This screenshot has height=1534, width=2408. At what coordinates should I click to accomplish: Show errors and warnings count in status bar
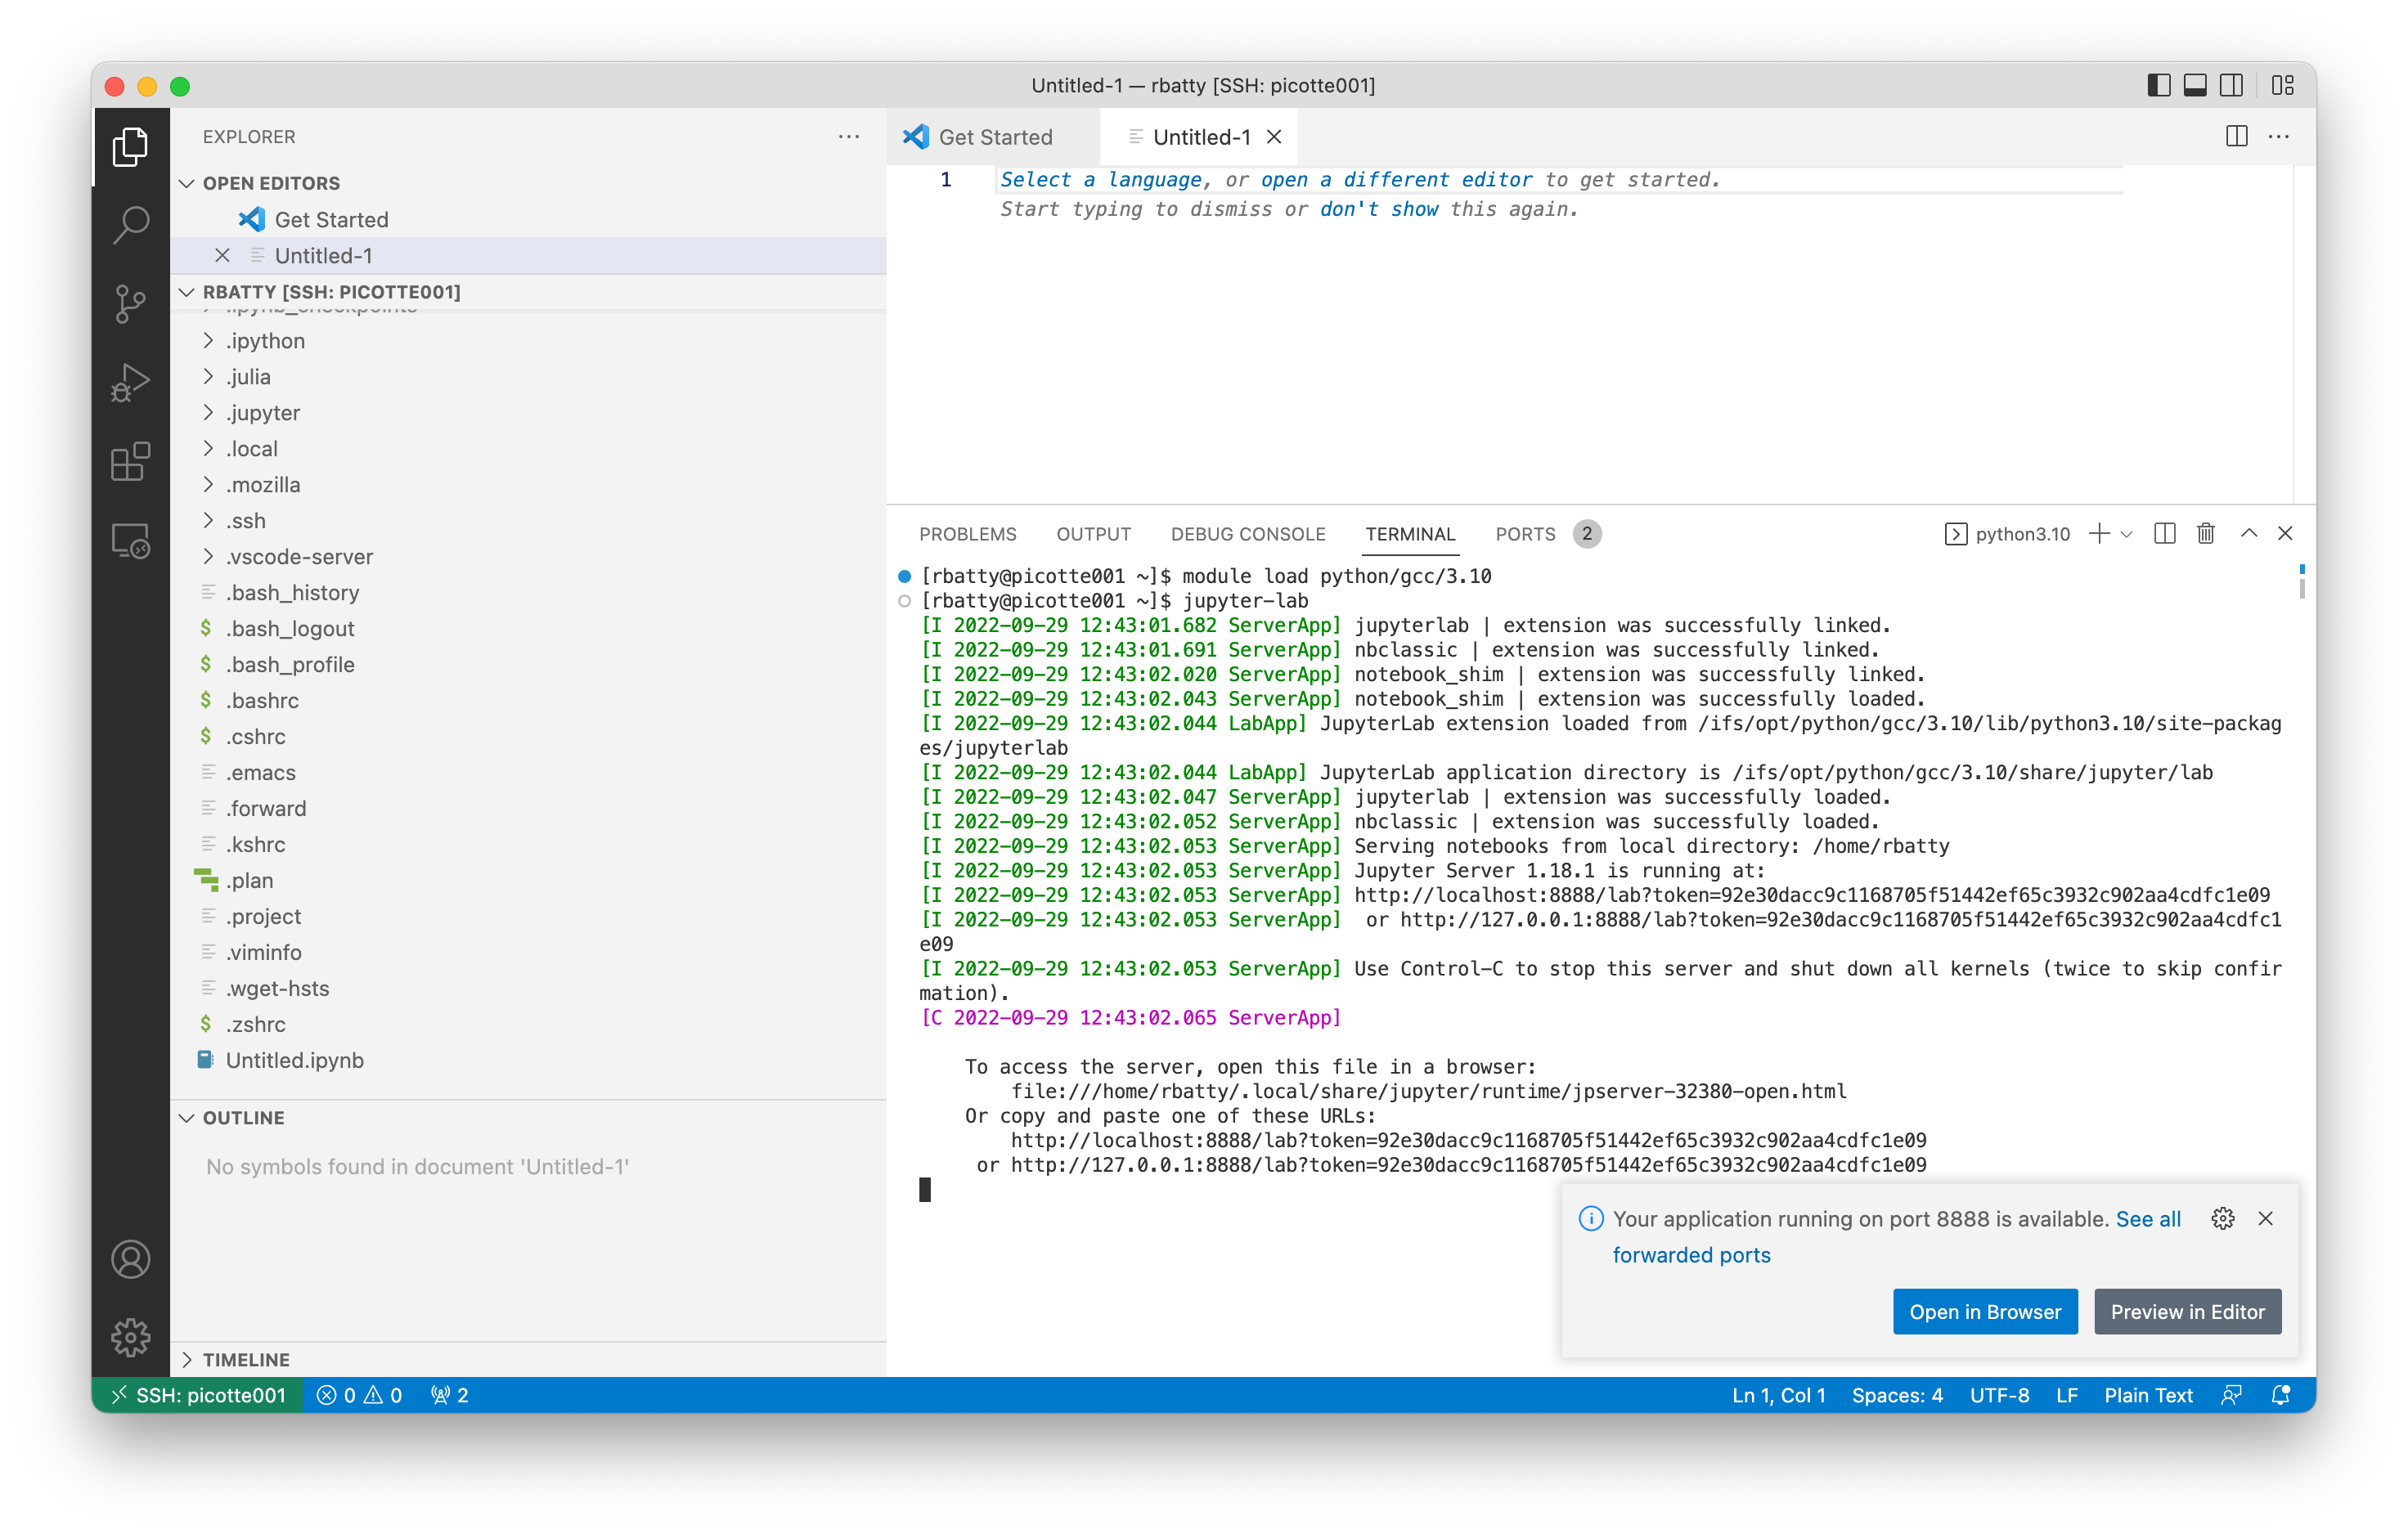(x=360, y=1395)
